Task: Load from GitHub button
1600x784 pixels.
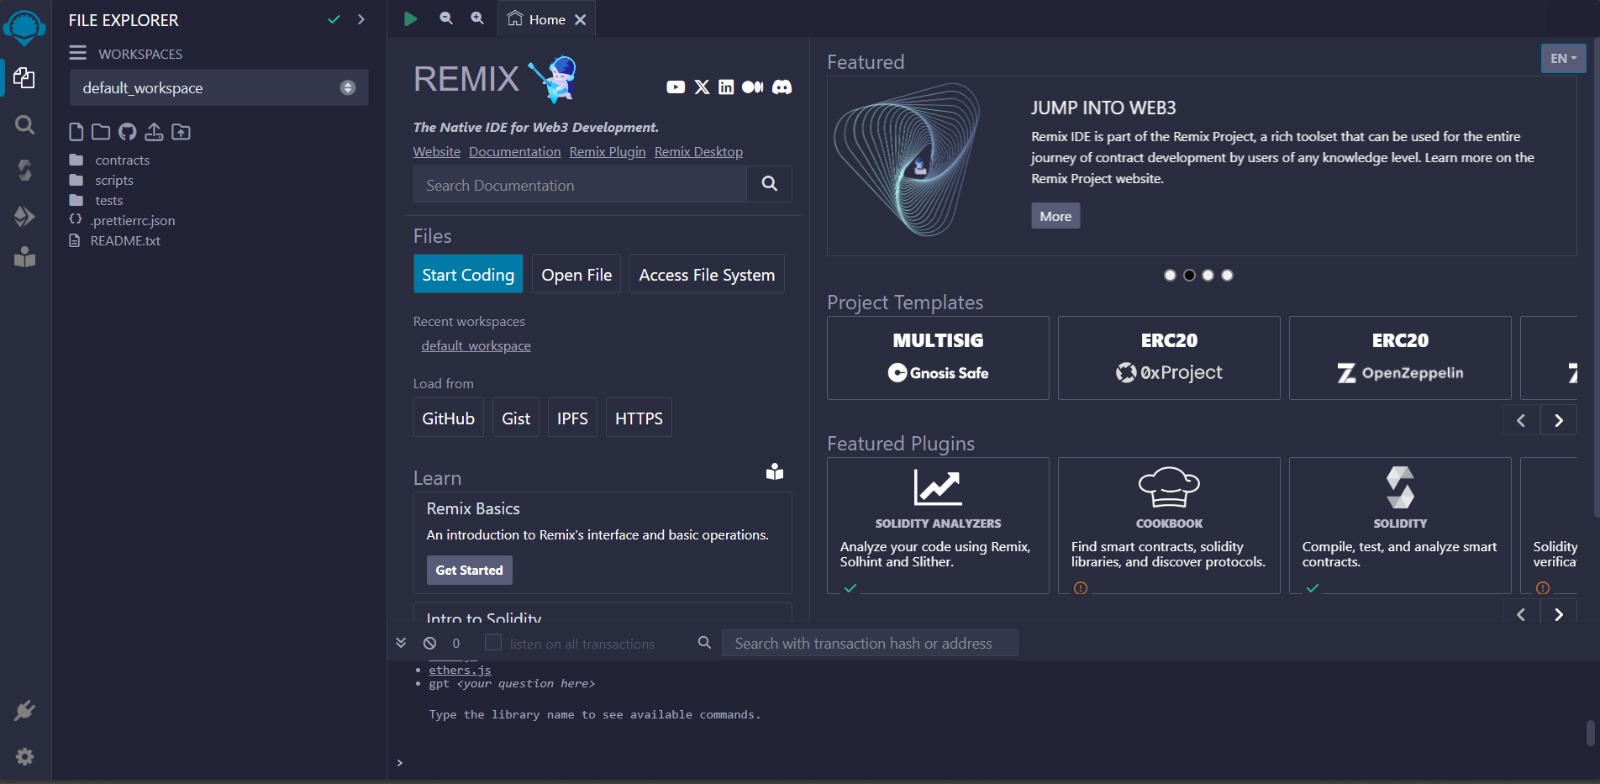Action: pos(448,418)
